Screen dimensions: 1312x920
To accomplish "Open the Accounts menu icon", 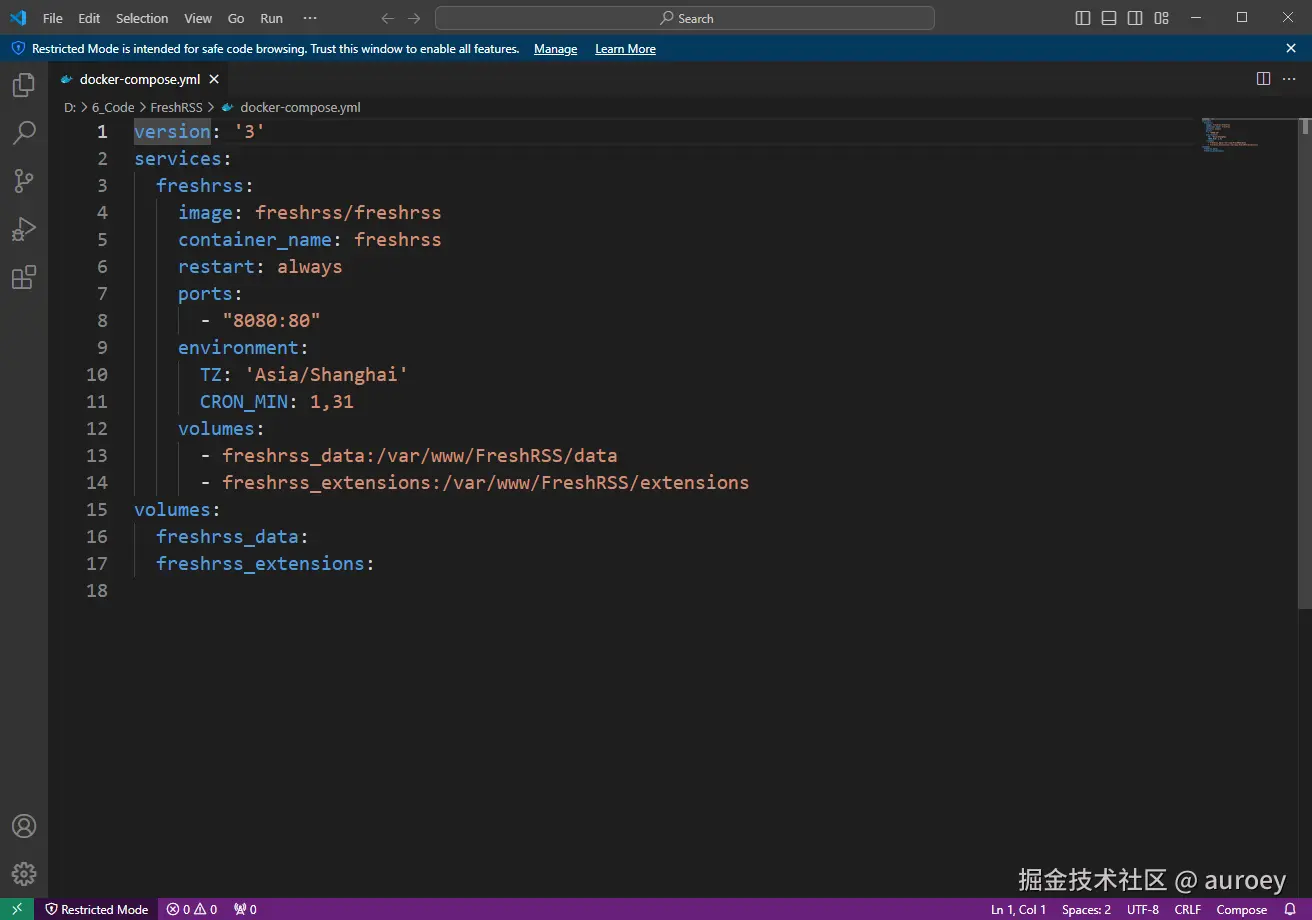I will [x=24, y=826].
